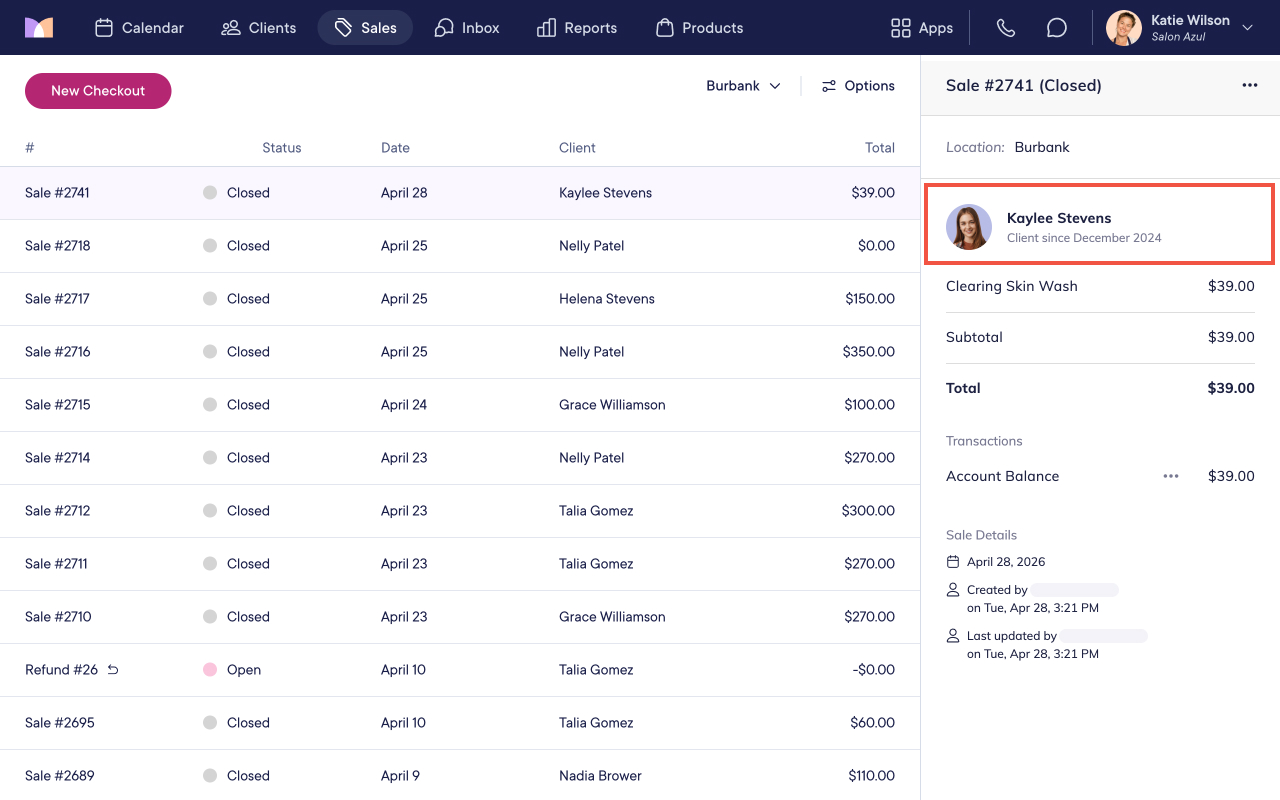Expand the Burbank location dropdown
This screenshot has width=1280, height=800.
[x=744, y=86]
